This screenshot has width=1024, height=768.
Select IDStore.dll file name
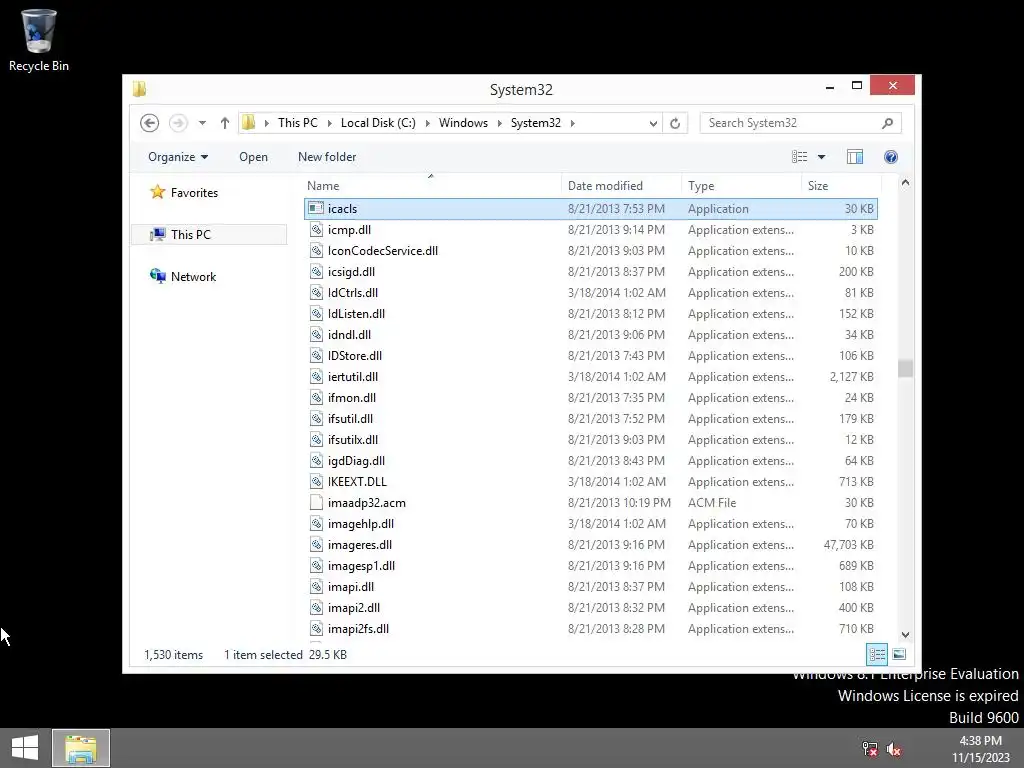355,355
